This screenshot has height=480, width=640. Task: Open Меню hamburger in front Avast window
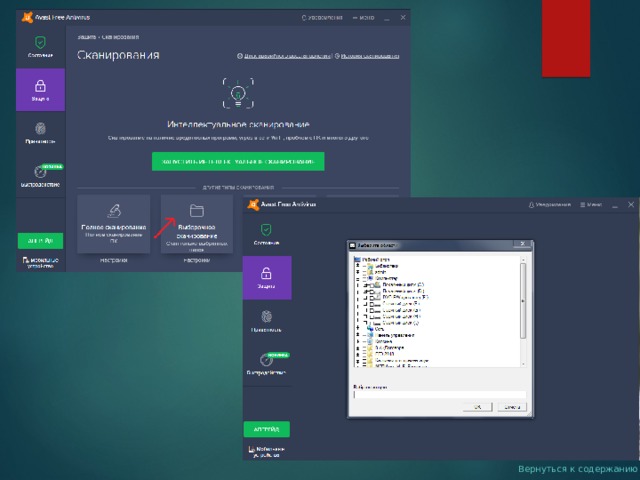[591, 204]
